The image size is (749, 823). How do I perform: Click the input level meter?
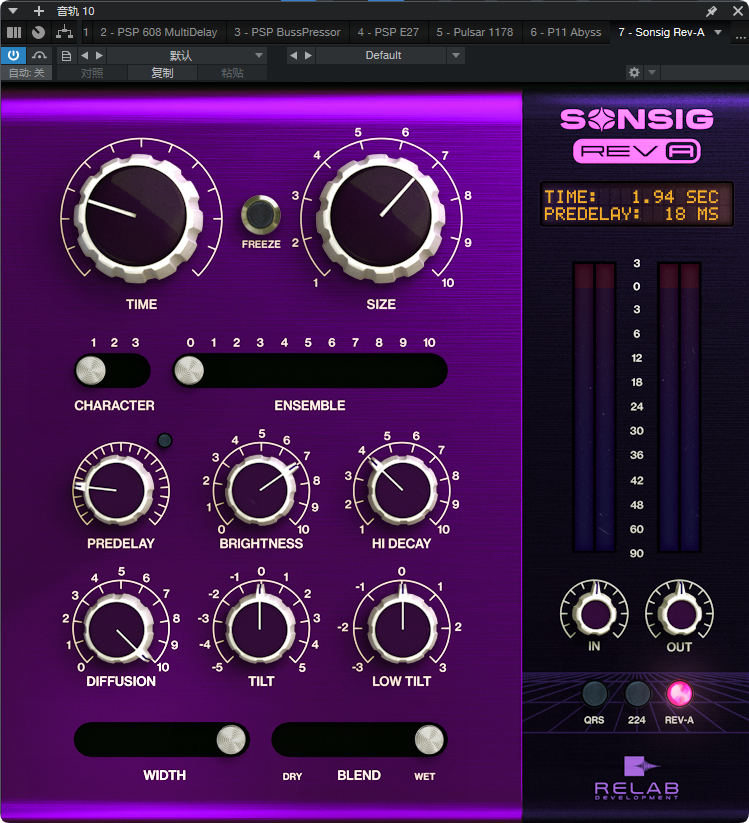coord(594,407)
